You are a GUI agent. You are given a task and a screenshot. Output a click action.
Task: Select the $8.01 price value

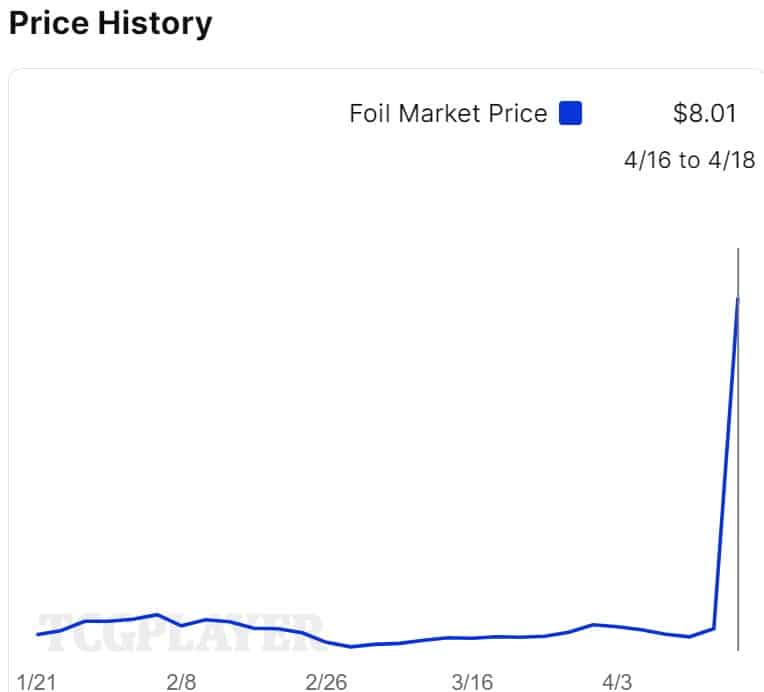click(x=705, y=113)
